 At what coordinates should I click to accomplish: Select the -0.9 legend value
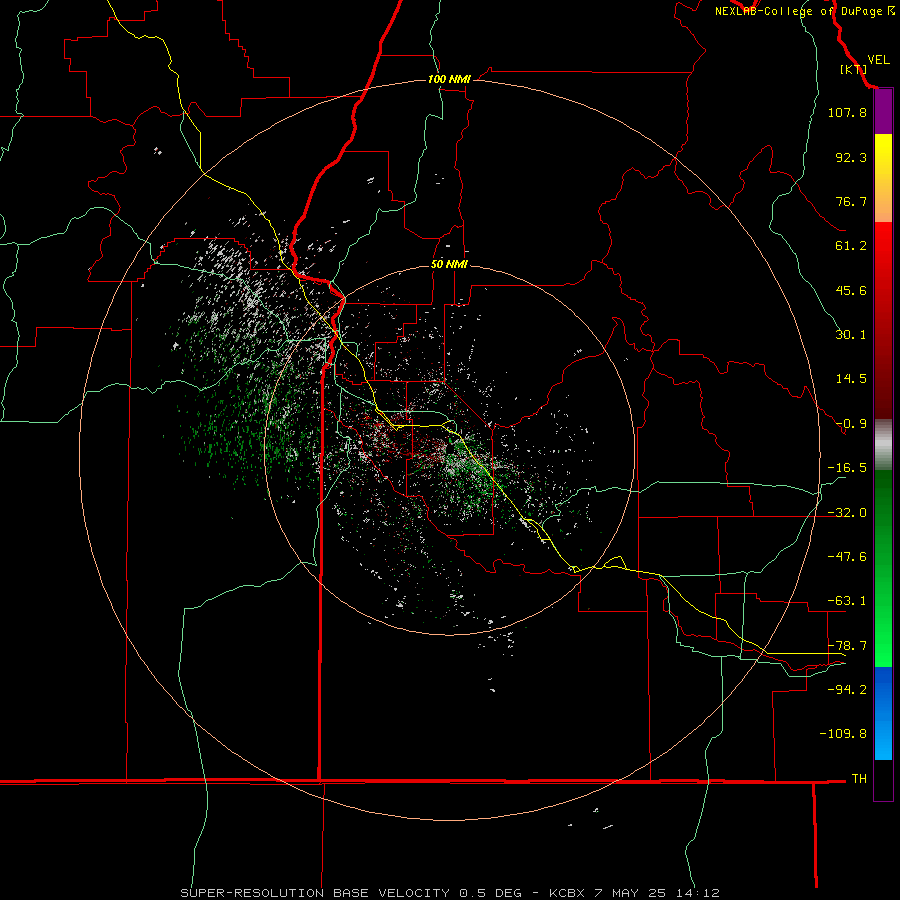851,424
